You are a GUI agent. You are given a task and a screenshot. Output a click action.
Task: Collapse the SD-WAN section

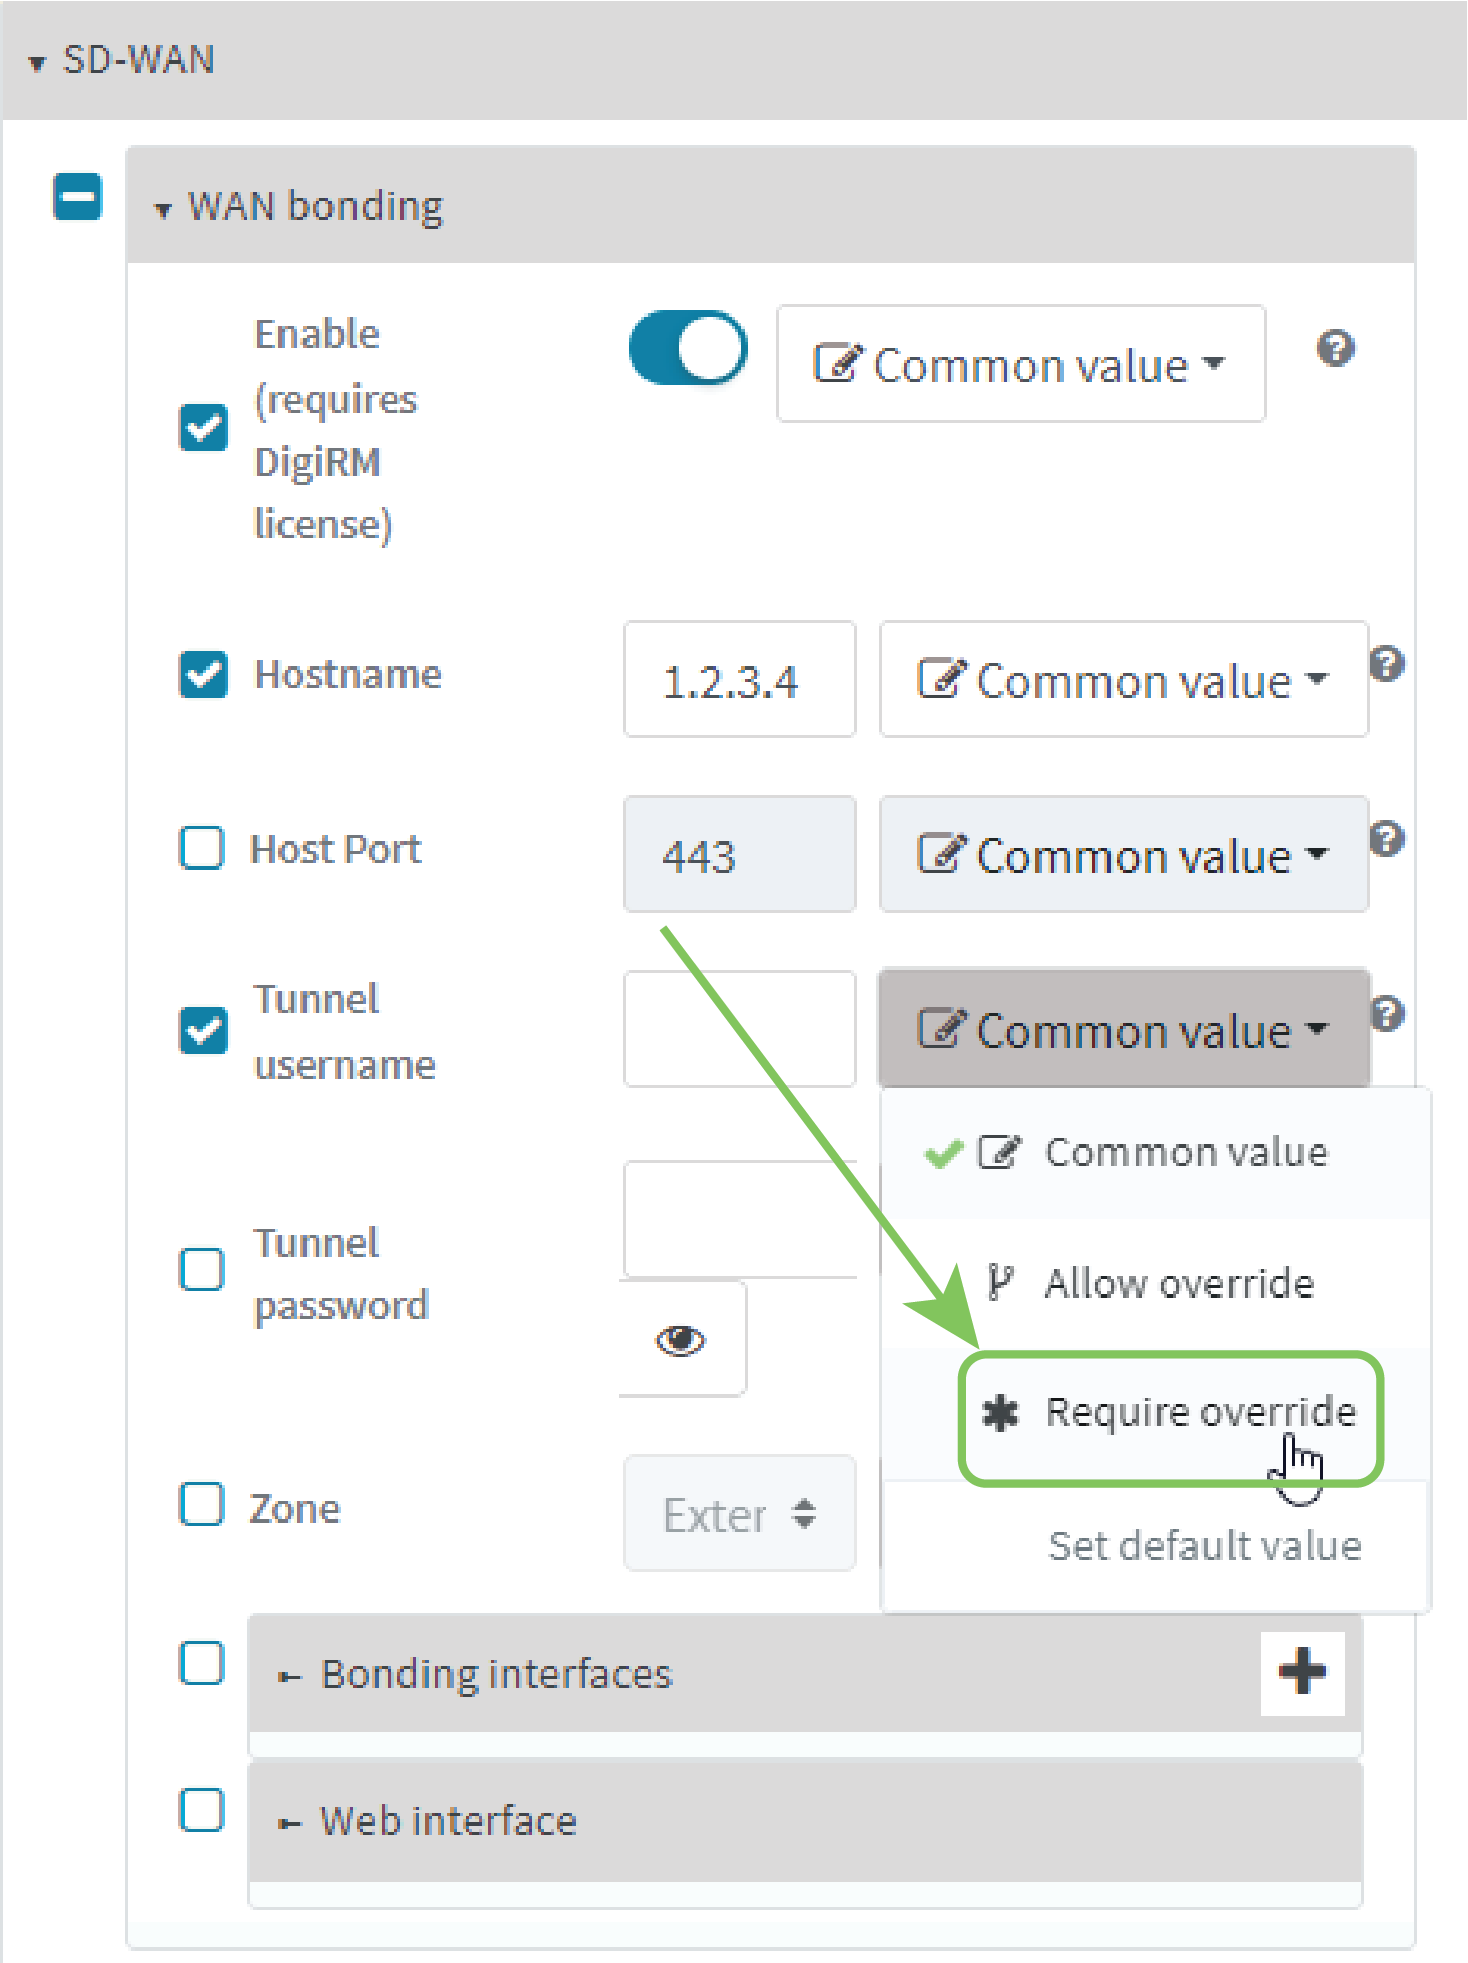(38, 62)
